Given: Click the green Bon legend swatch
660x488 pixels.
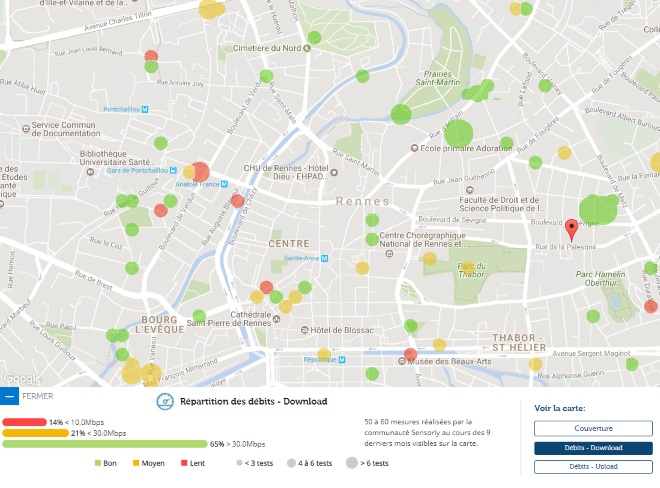Looking at the screenshot, I should (98, 463).
